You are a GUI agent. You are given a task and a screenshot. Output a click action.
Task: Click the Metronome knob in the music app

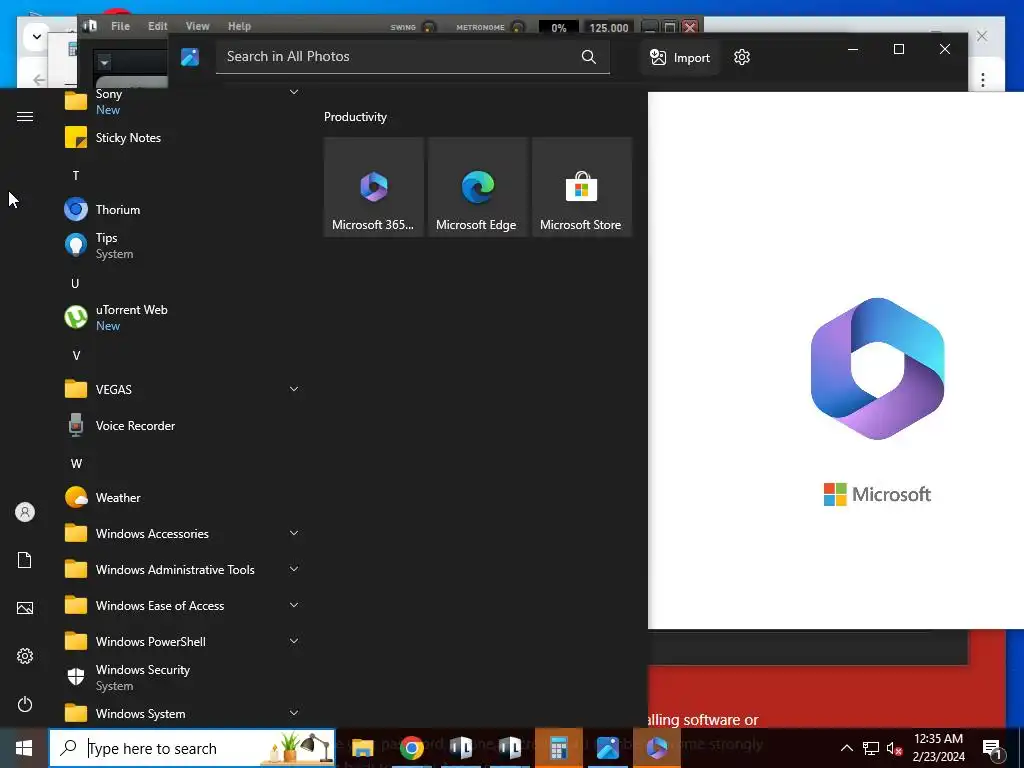coord(517,27)
